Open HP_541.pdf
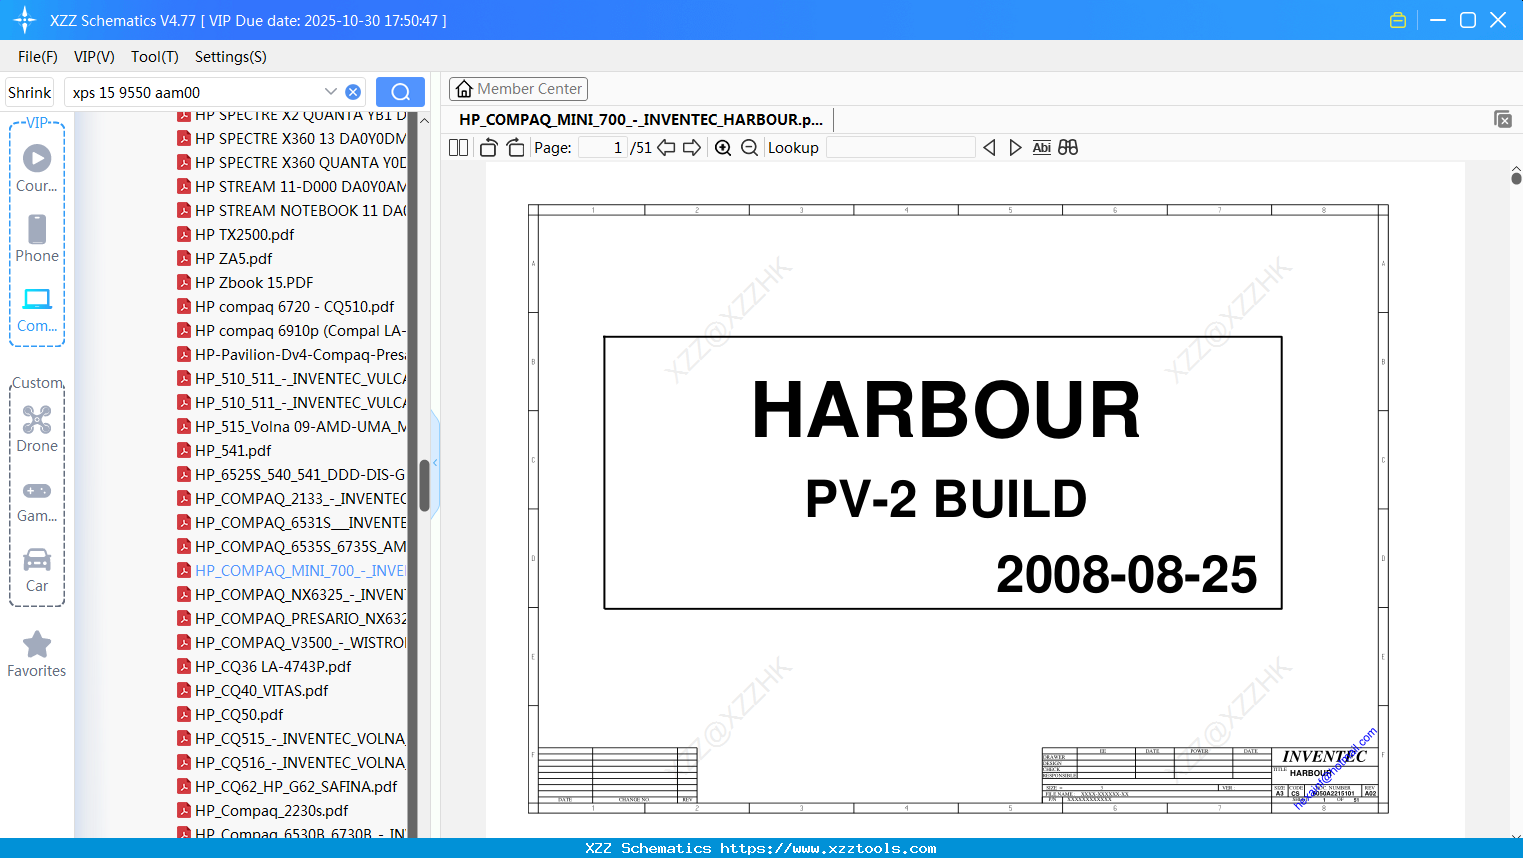Screen dimensions: 1523x858 tap(224, 450)
